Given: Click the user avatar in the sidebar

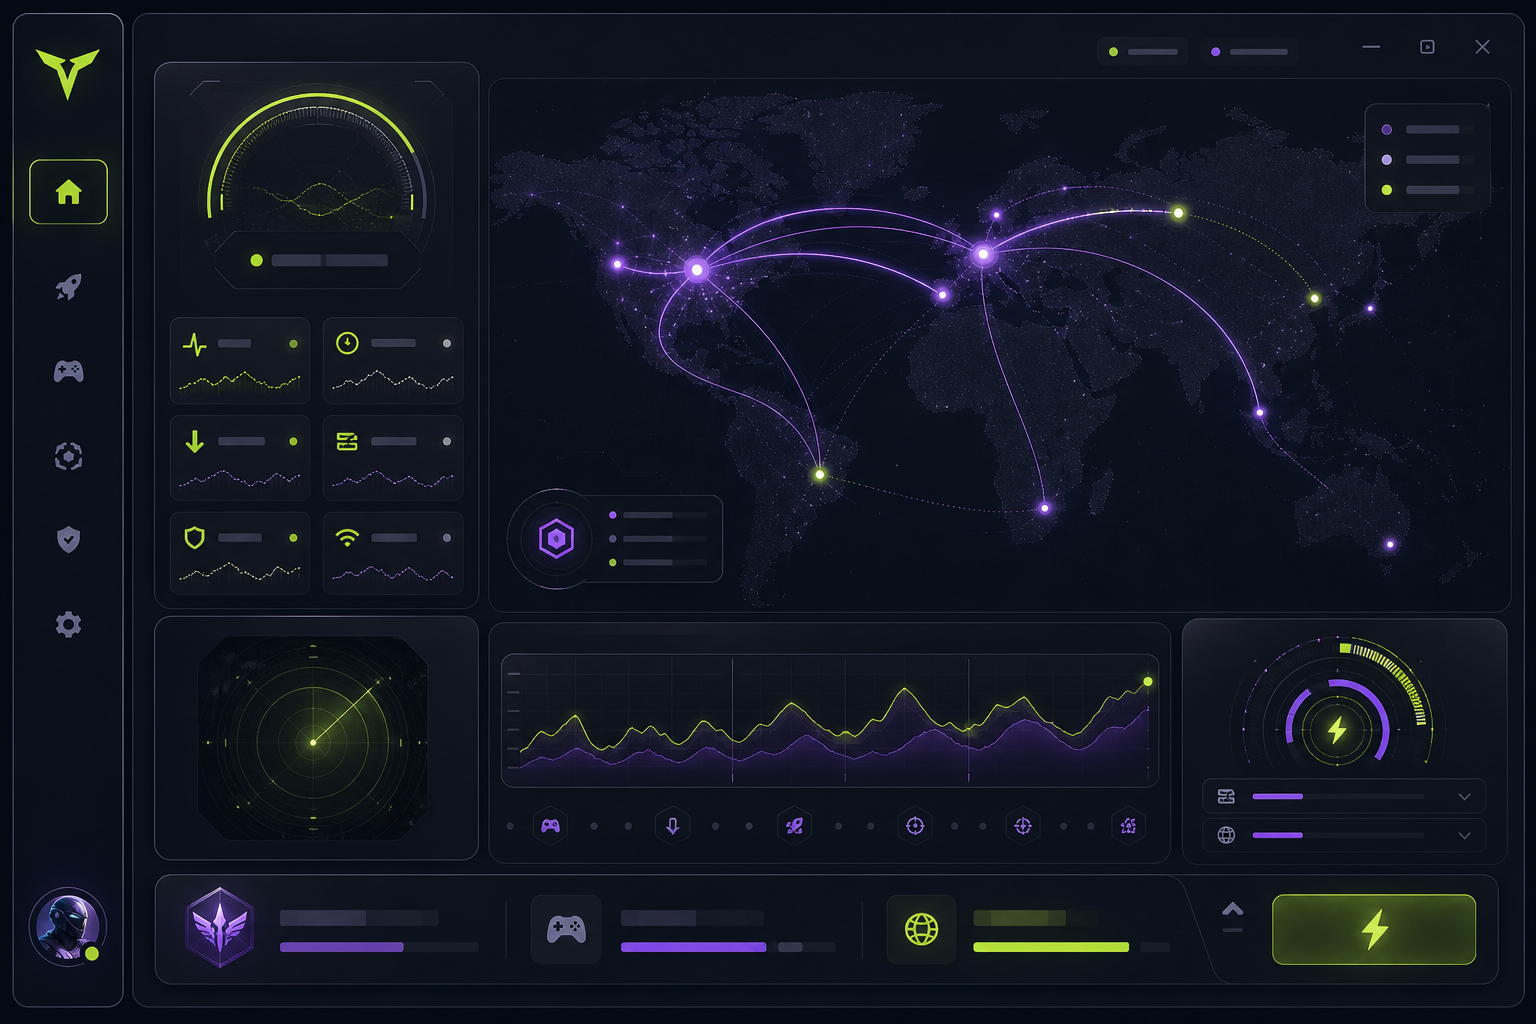Looking at the screenshot, I should tap(67, 926).
